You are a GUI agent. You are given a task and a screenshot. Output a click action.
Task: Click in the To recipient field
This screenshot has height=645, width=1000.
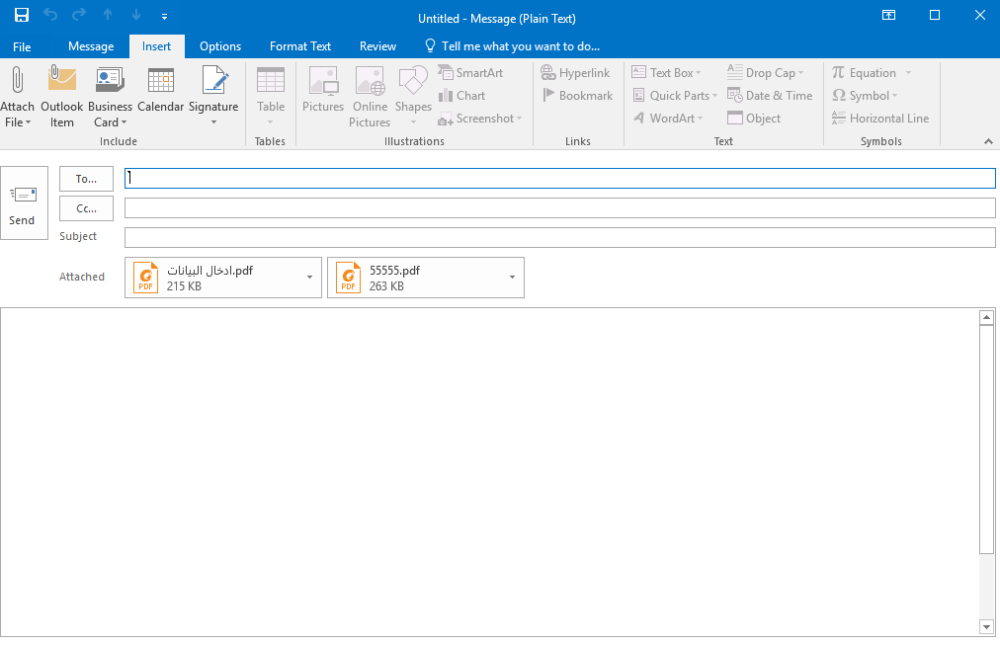pos(559,179)
